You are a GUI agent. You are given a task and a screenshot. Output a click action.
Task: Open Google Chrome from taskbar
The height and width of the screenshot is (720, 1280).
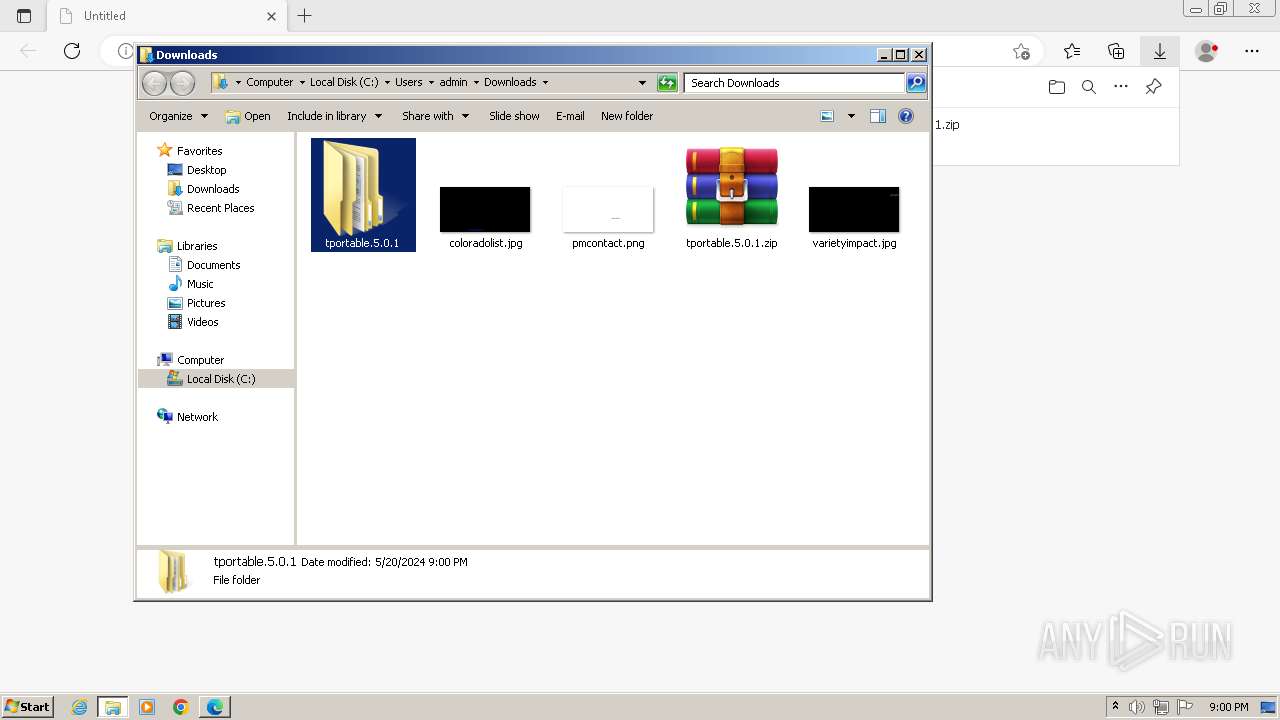[180, 707]
